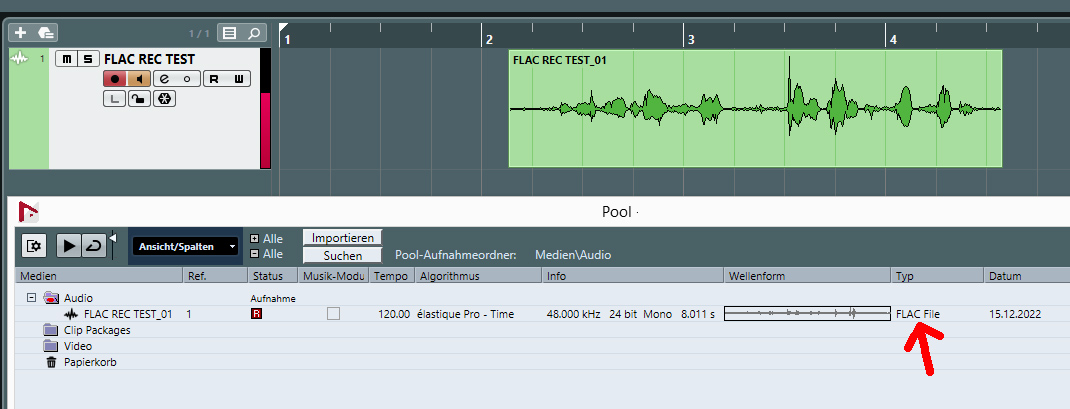Expand all folders with the plus Alle button

[x=254, y=239]
